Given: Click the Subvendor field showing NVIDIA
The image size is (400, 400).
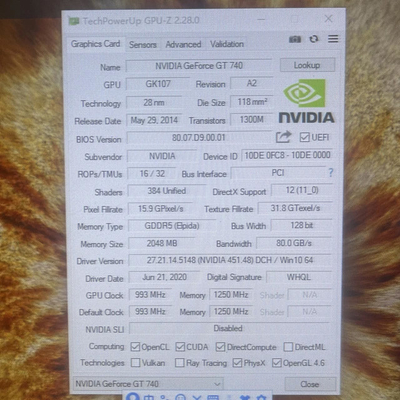Looking at the screenshot, I should click(x=162, y=156).
